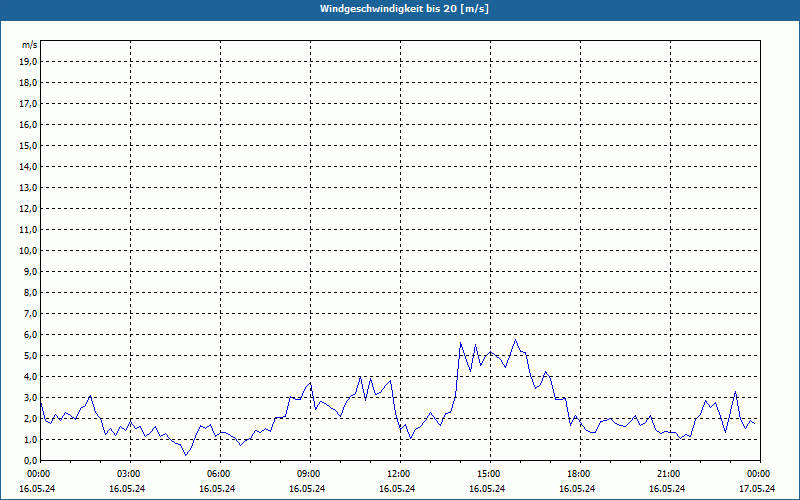Select the 6,0 y-axis label
The width and height of the screenshot is (800, 500).
(x=31, y=334)
